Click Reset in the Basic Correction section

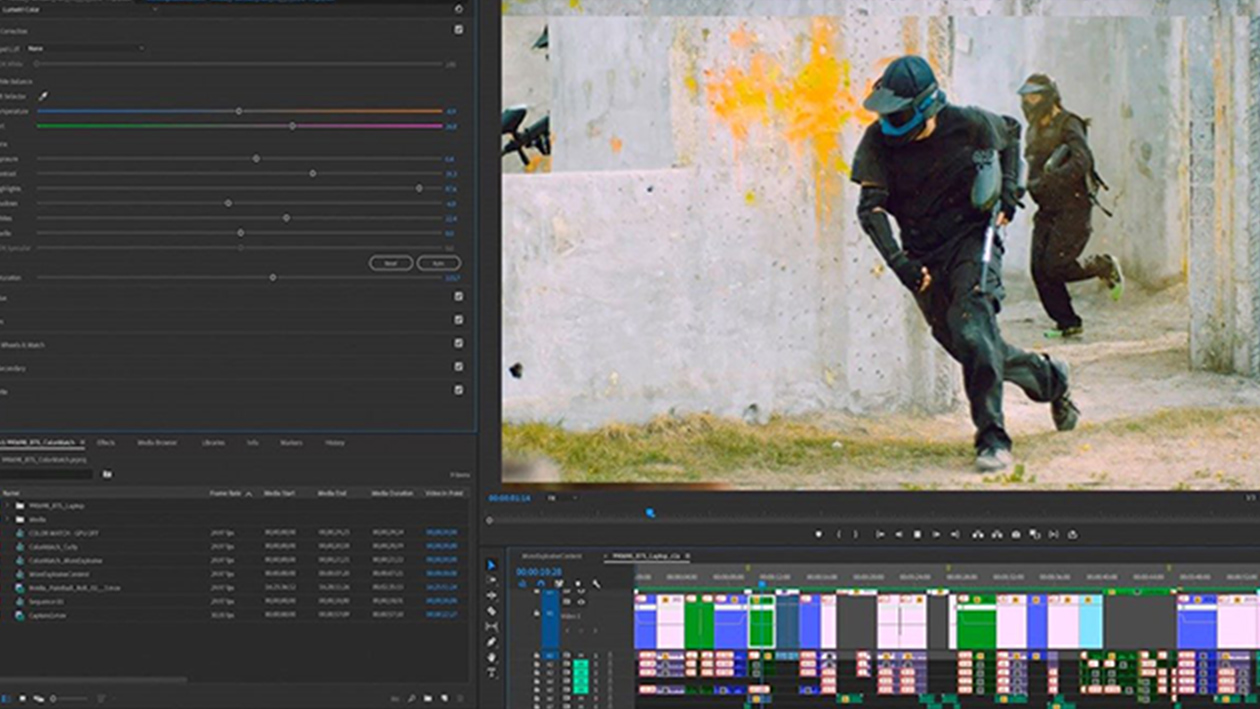click(x=390, y=263)
